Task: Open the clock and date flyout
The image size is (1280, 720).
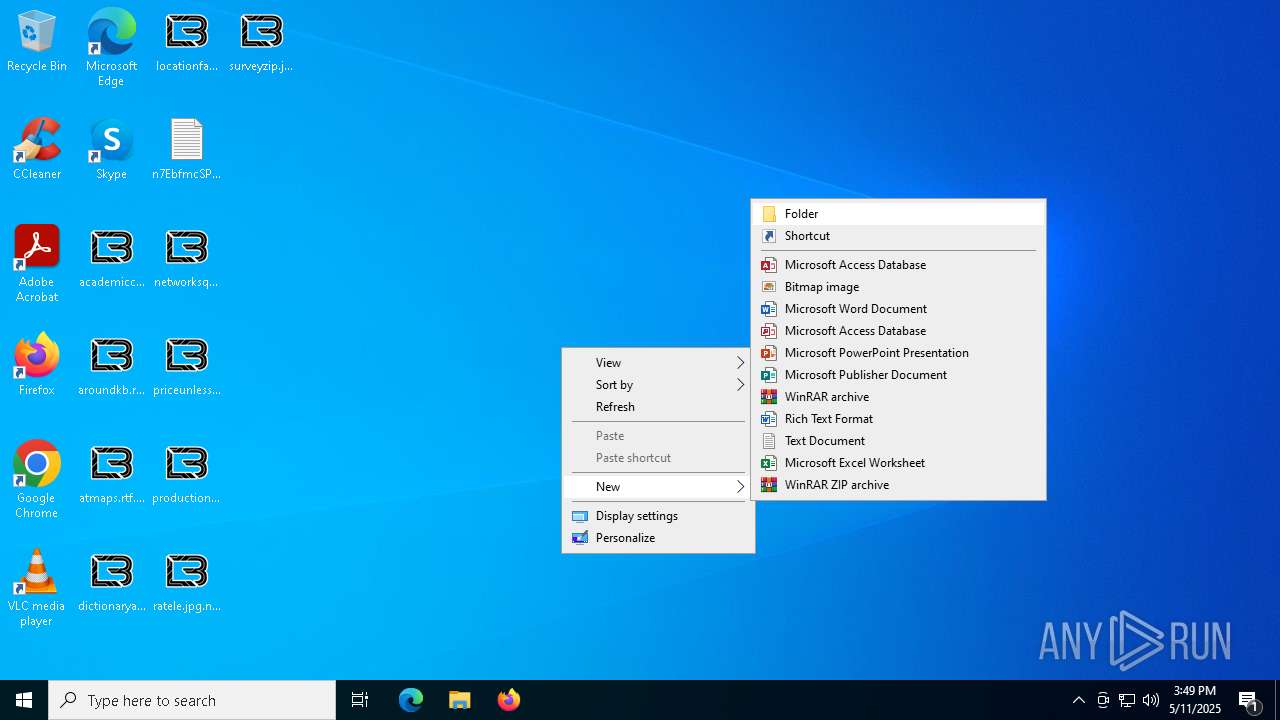Action: pos(1195,700)
